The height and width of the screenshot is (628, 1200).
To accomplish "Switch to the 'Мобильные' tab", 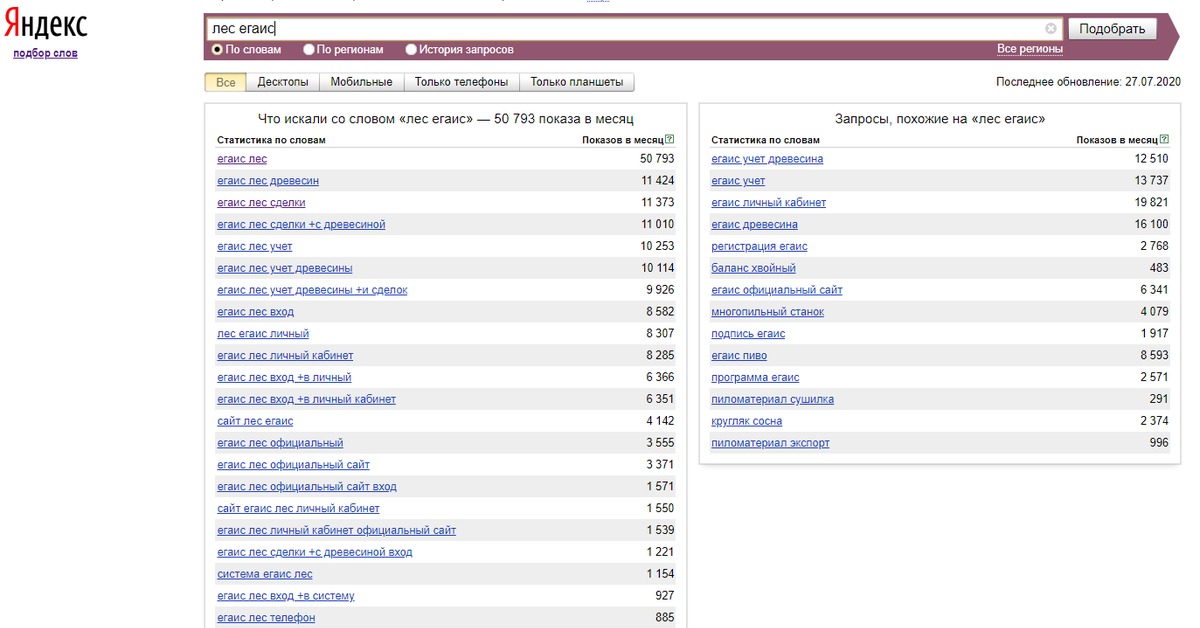I will pos(362,82).
